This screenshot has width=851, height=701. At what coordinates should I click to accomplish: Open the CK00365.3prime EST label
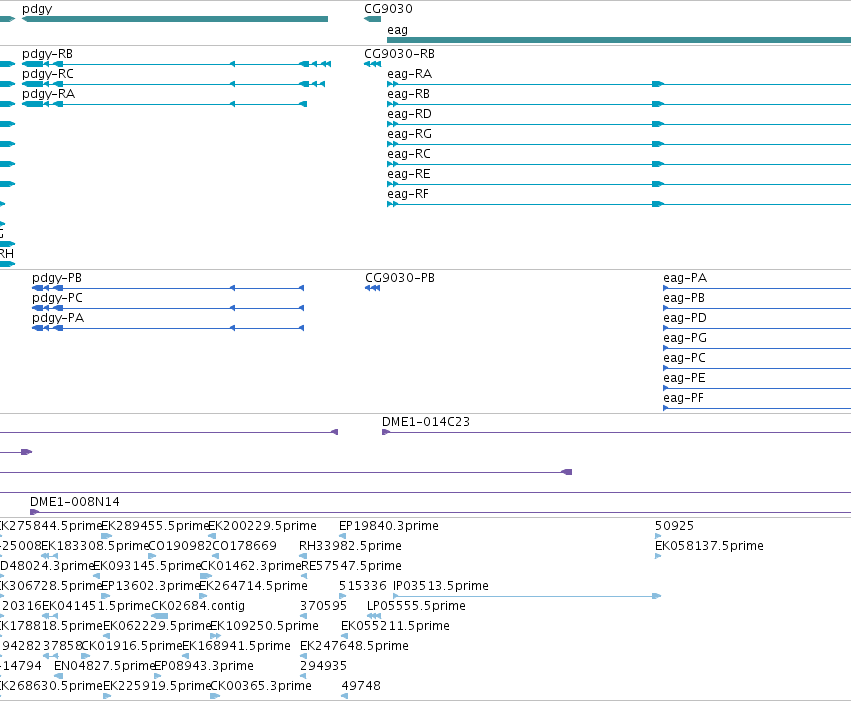click(x=261, y=686)
